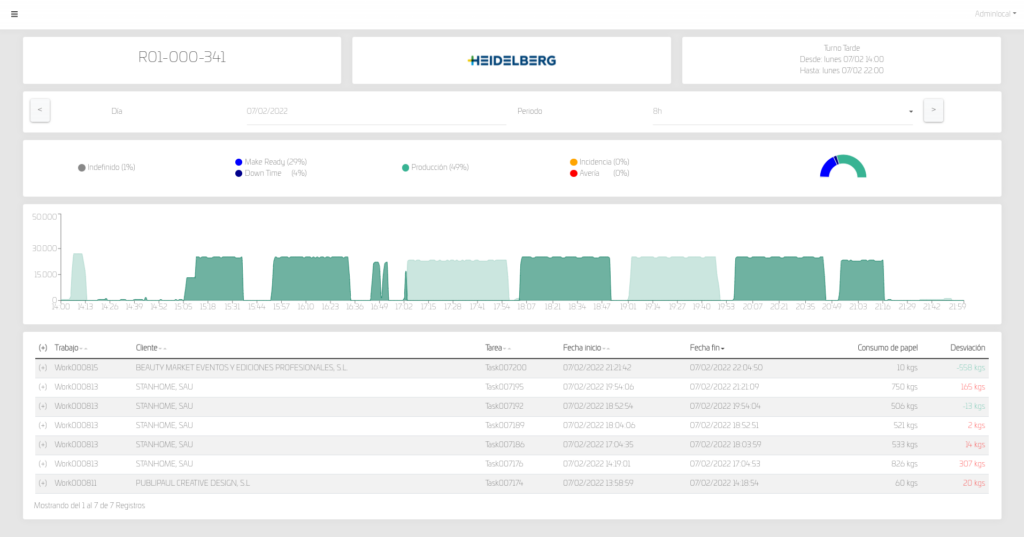Click deviation value 307 kgs
This screenshot has height=537, width=1024.
click(x=972, y=464)
